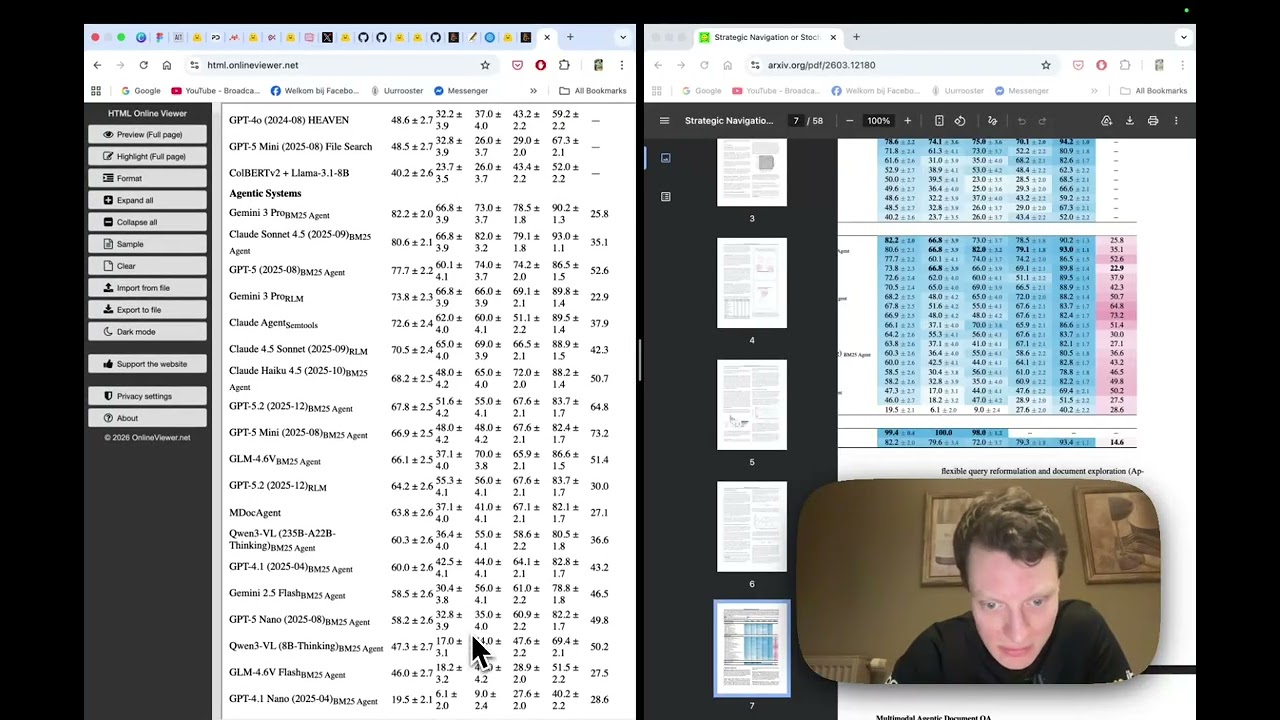Bookmark html.onlineviewer.net with the star icon
This screenshot has width=1280, height=720.
(485, 65)
